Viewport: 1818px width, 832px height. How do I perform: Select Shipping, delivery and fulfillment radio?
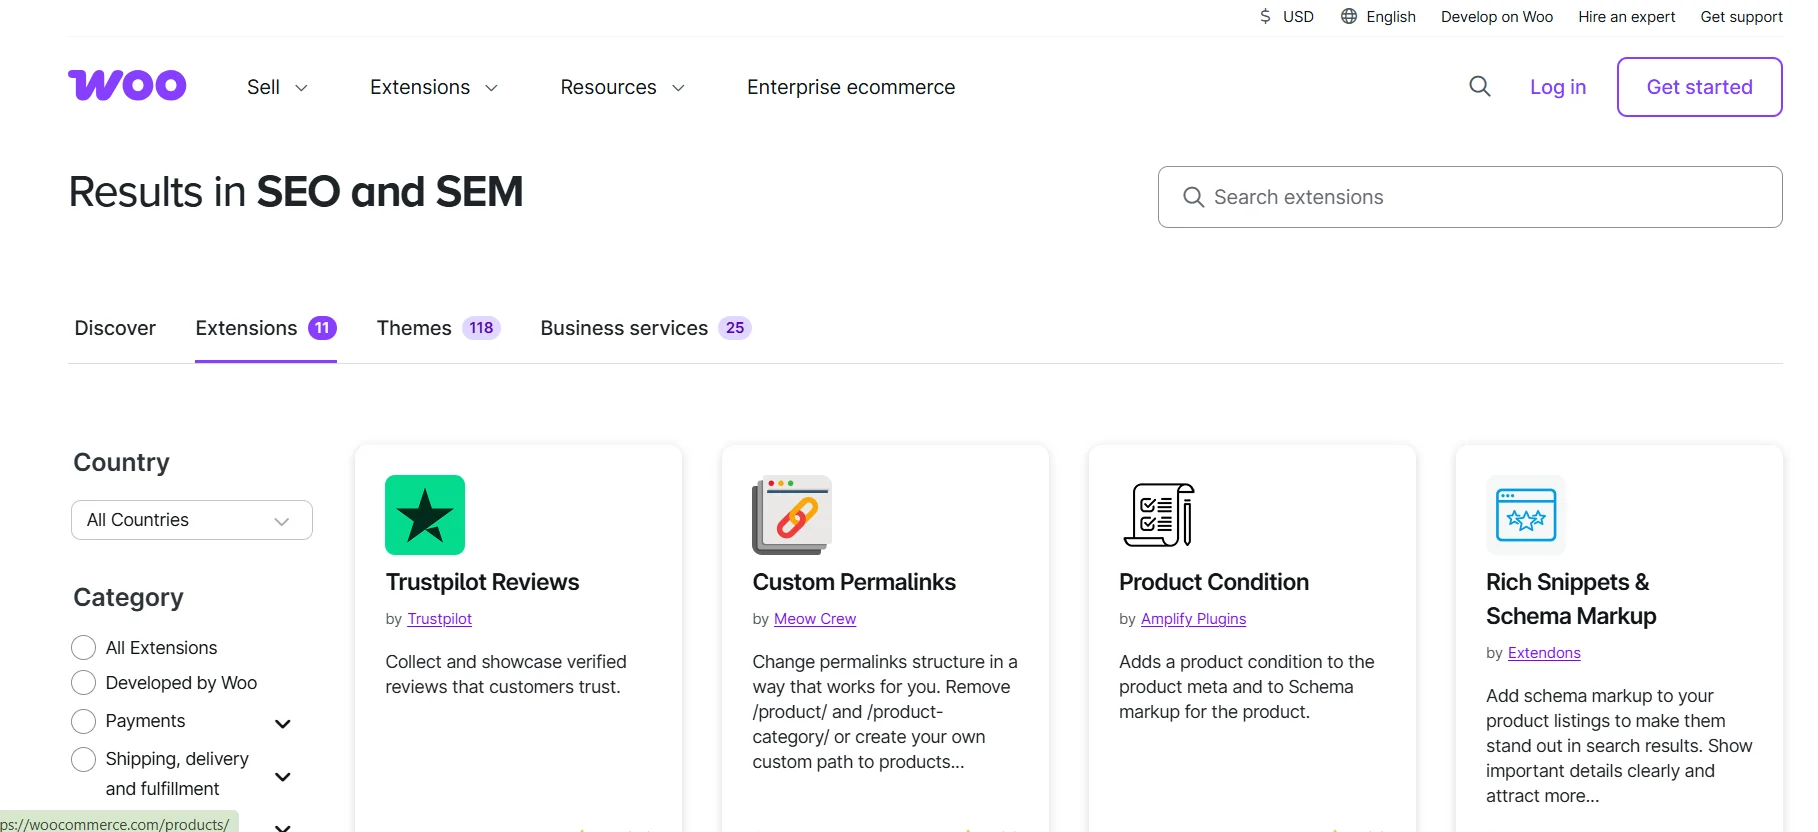point(84,760)
